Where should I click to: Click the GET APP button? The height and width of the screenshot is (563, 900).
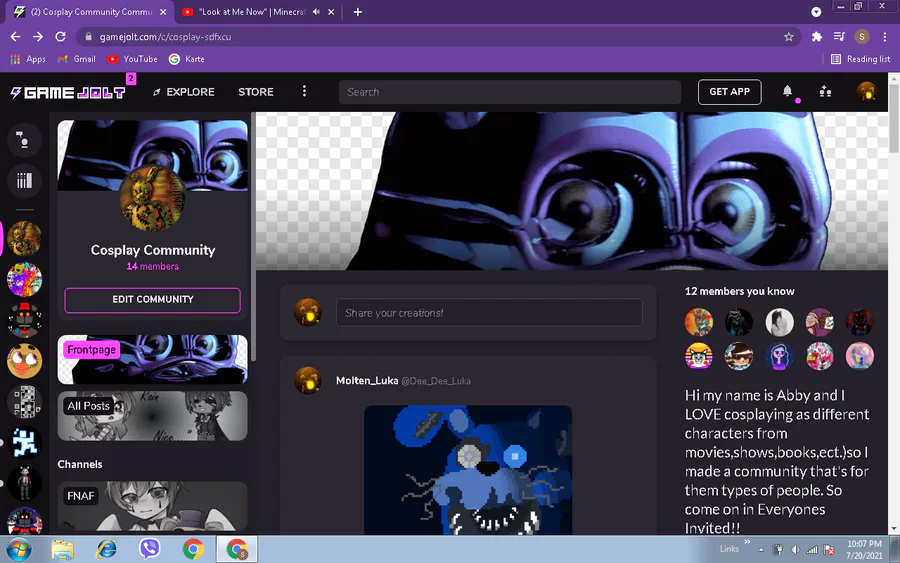click(730, 92)
